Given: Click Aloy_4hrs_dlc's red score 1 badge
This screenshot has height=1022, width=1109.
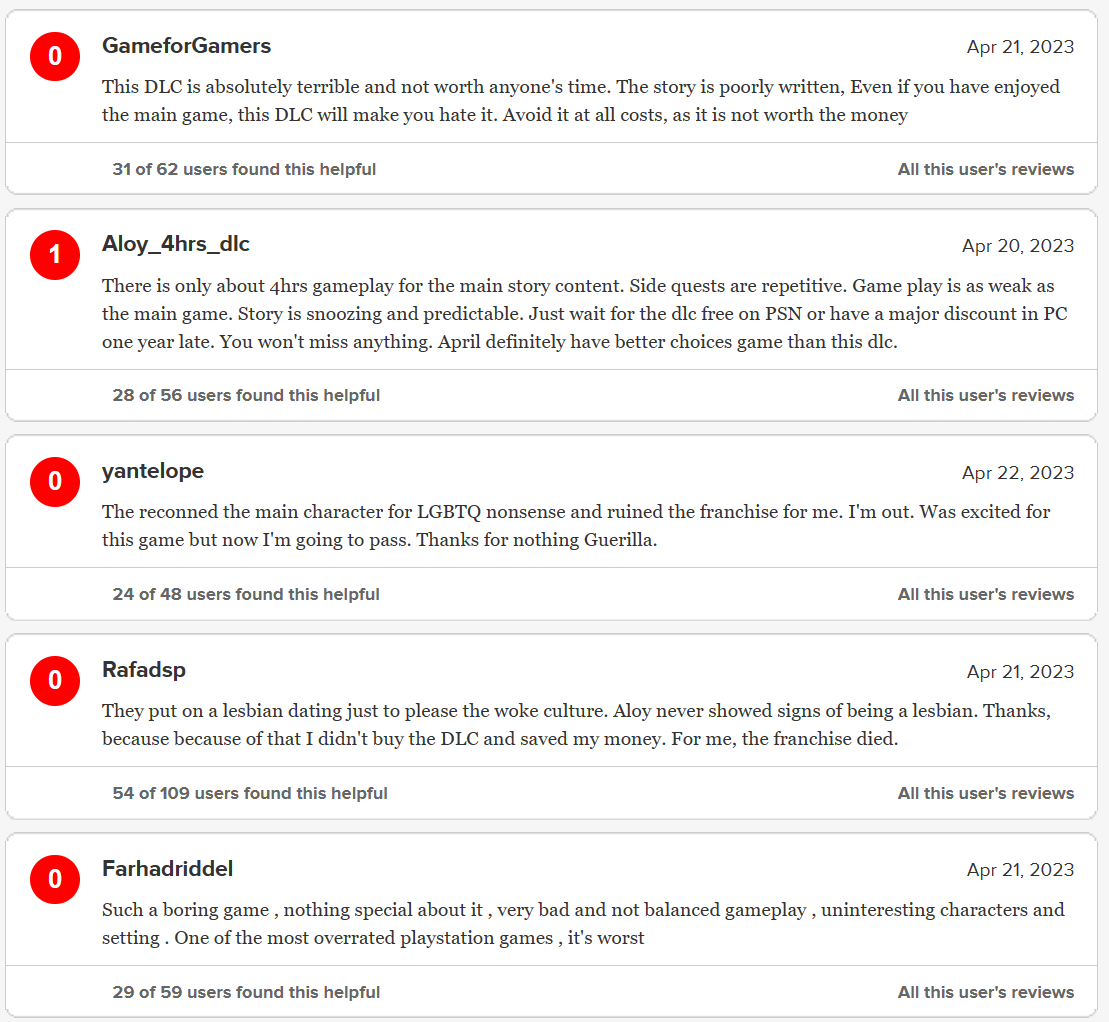Looking at the screenshot, I should pos(55,255).
